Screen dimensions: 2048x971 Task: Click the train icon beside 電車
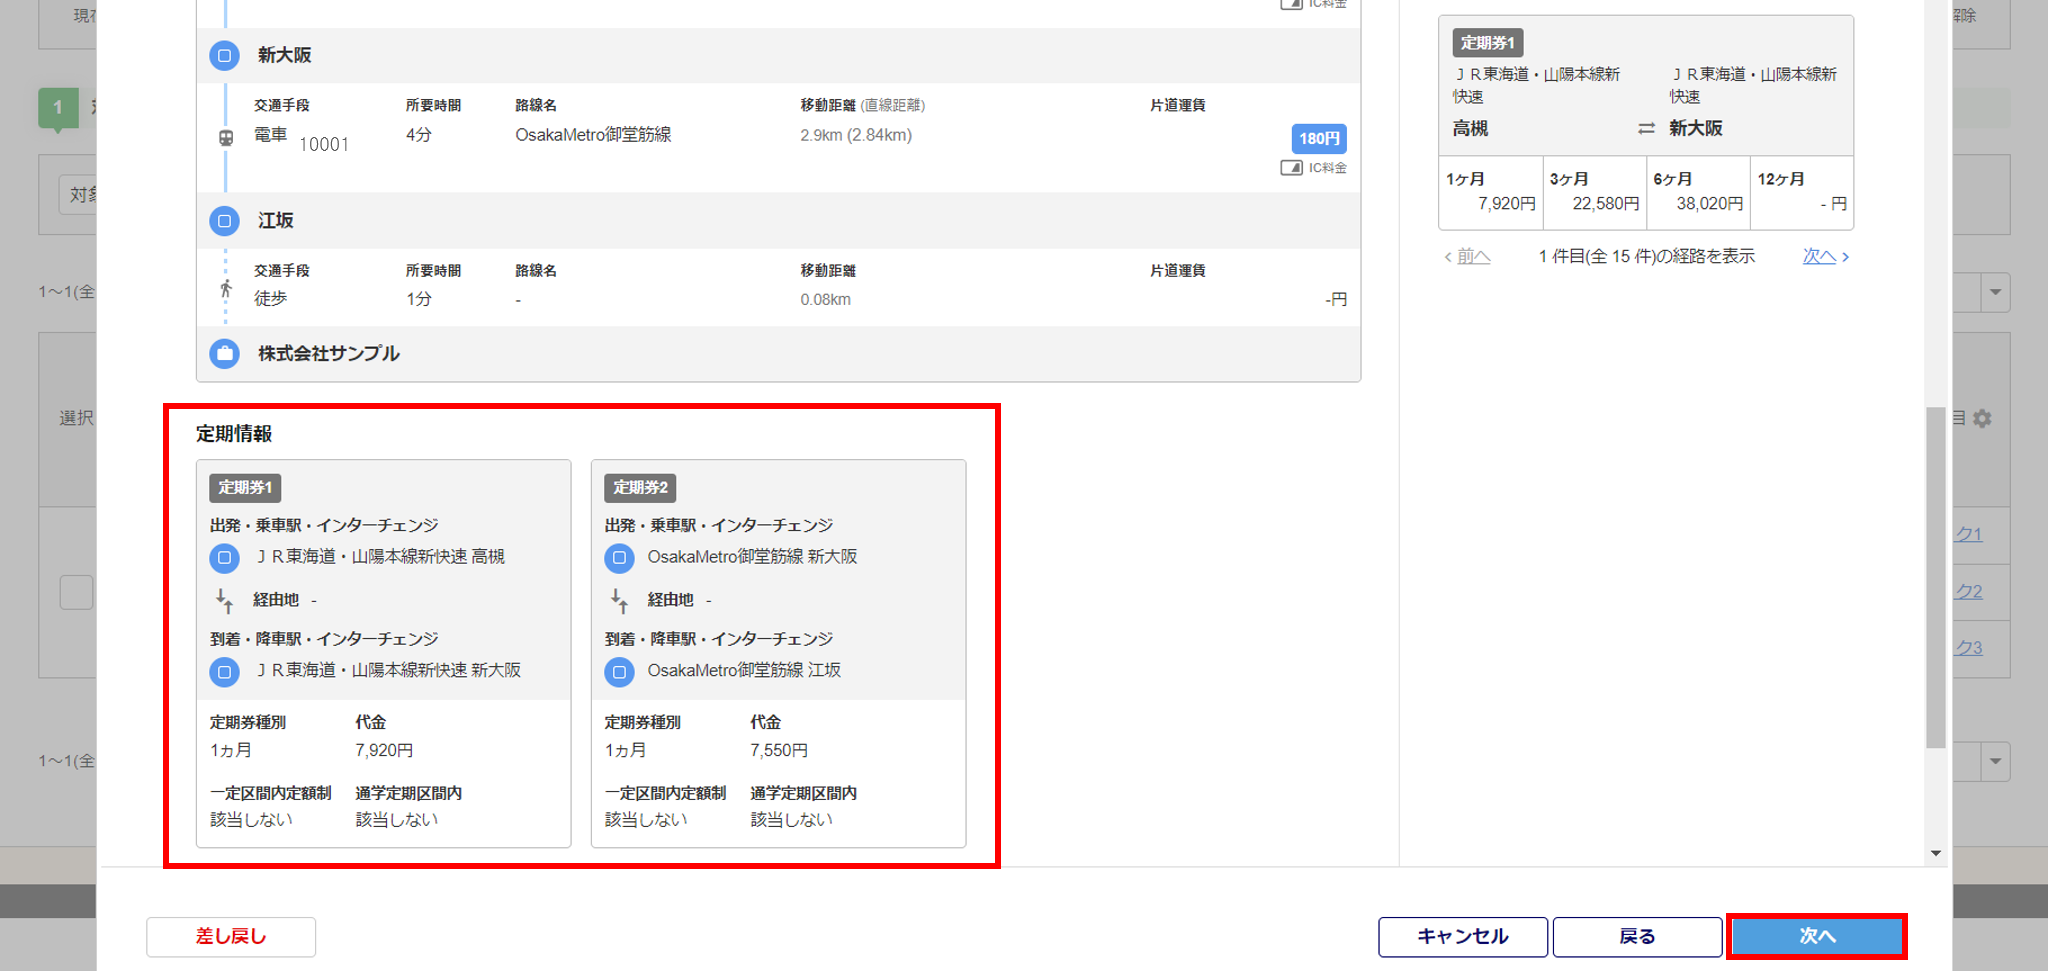click(x=226, y=138)
